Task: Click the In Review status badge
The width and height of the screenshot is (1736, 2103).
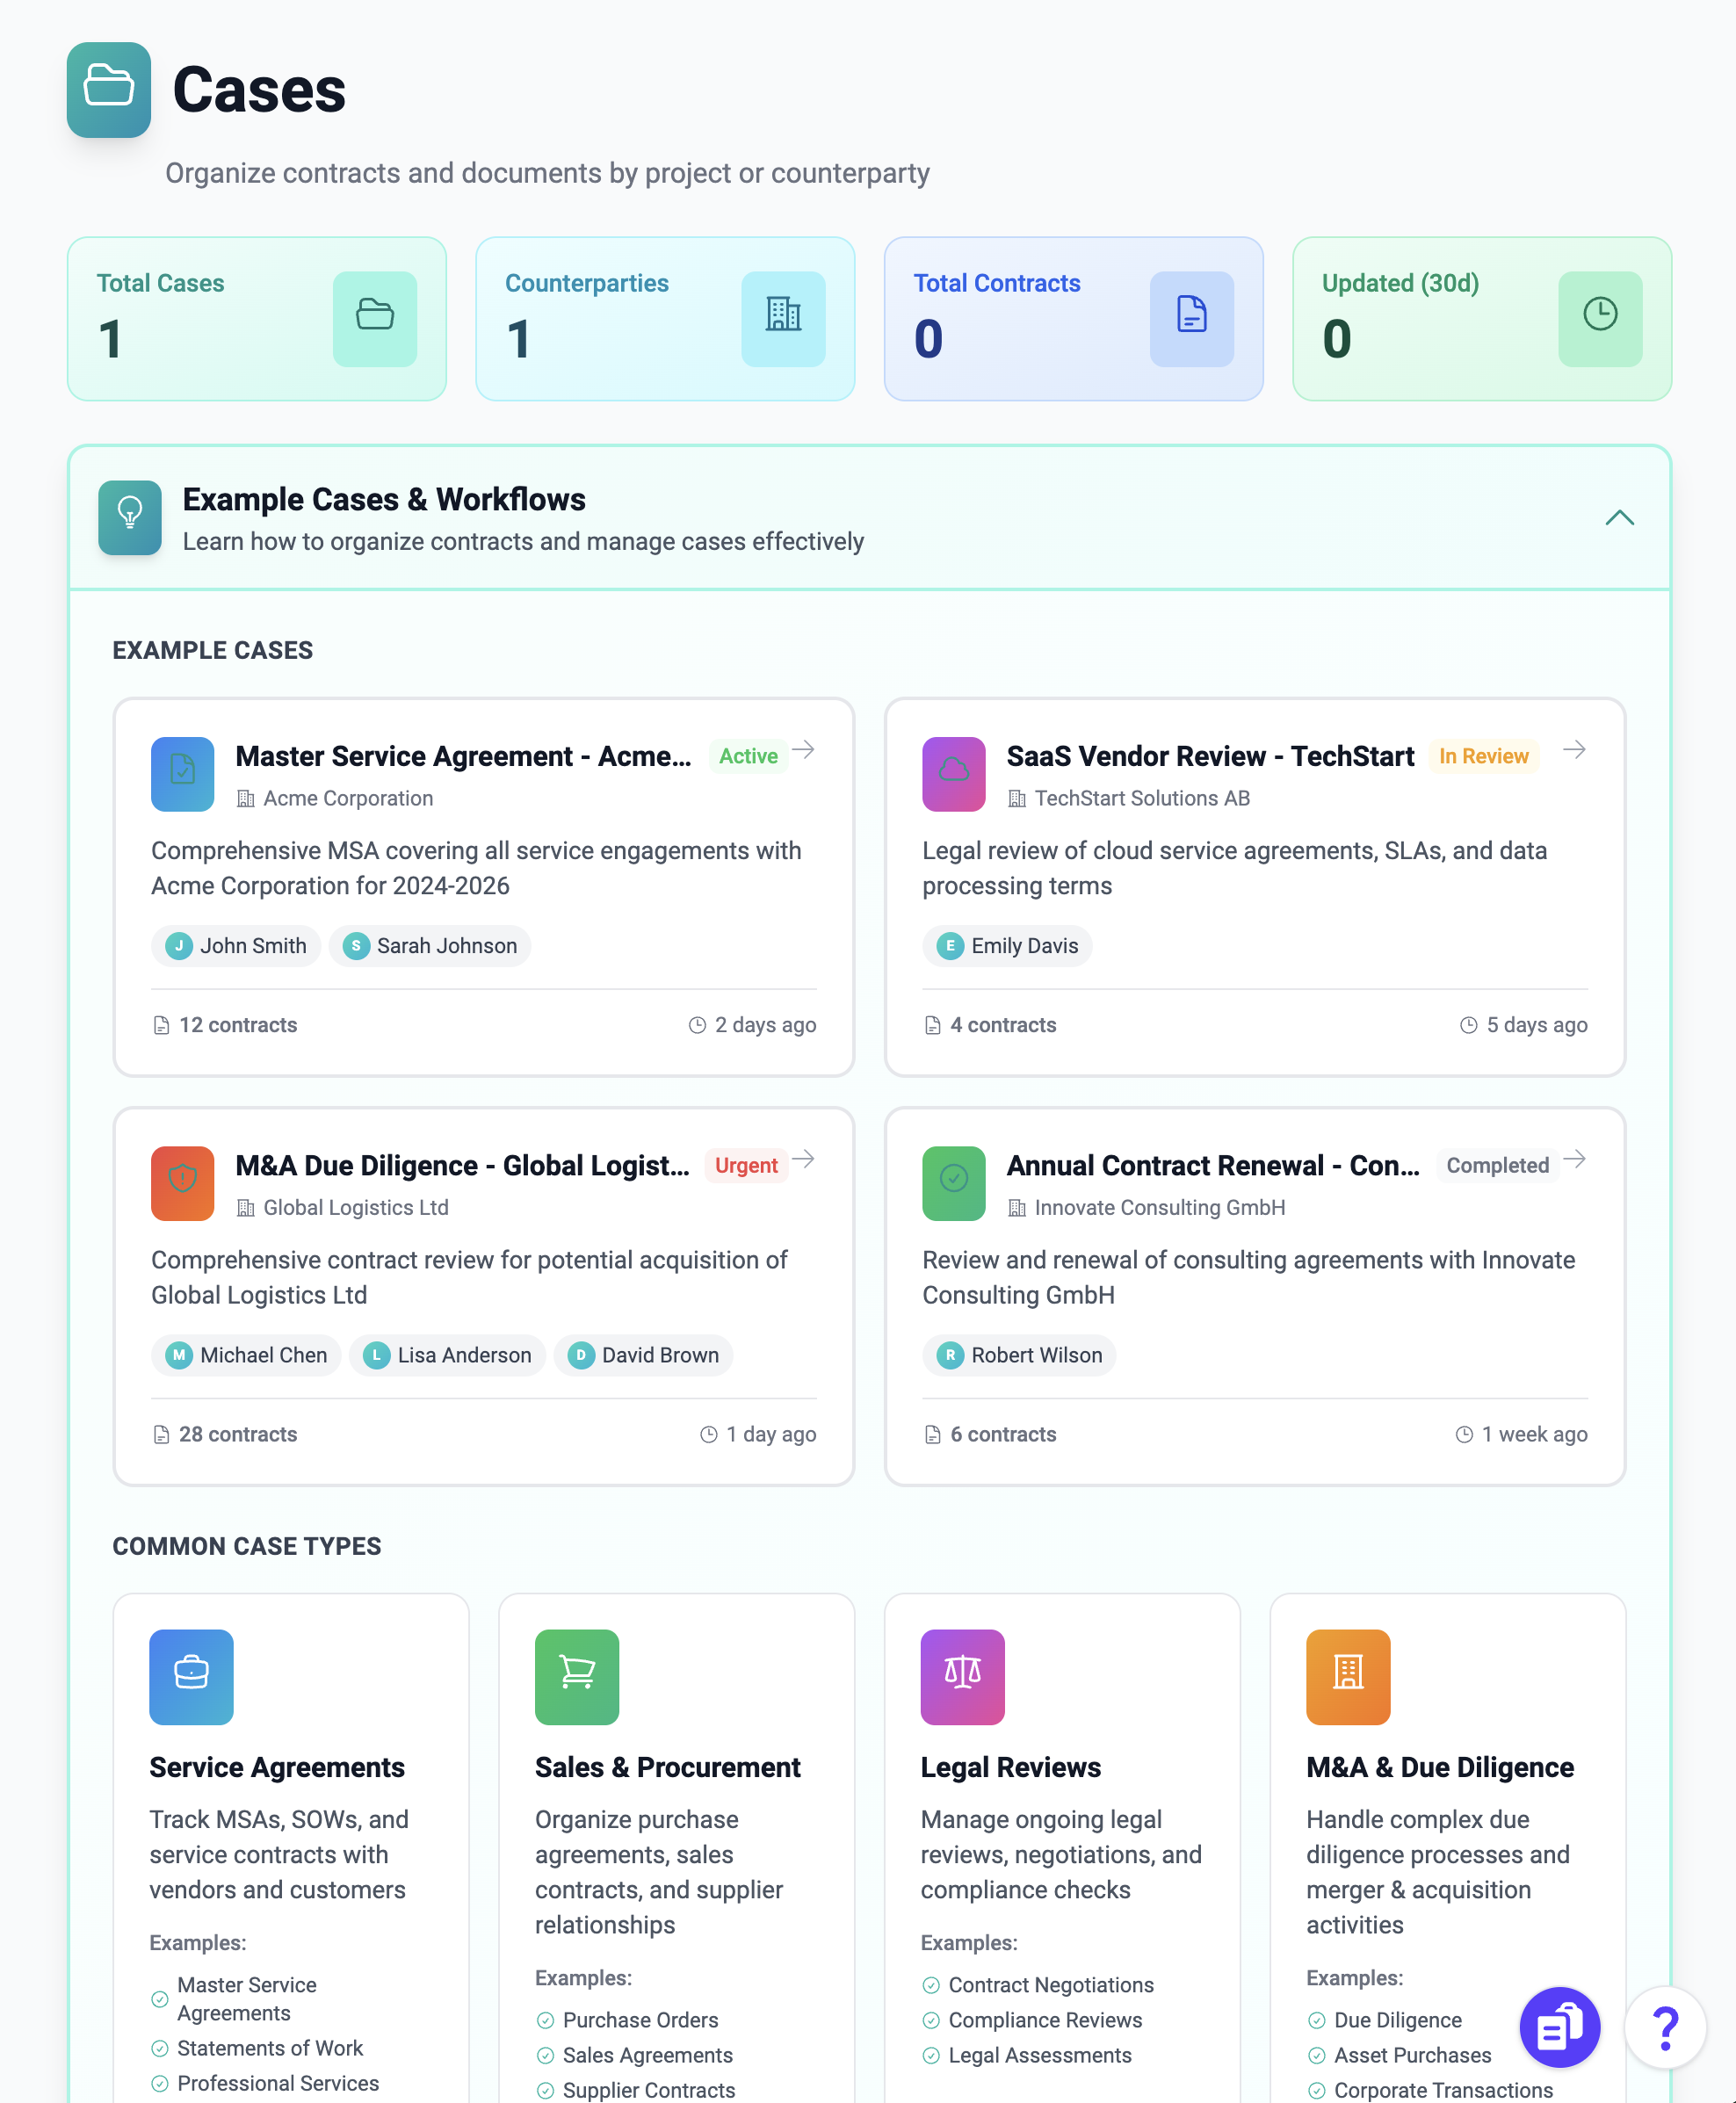Action: click(x=1482, y=756)
